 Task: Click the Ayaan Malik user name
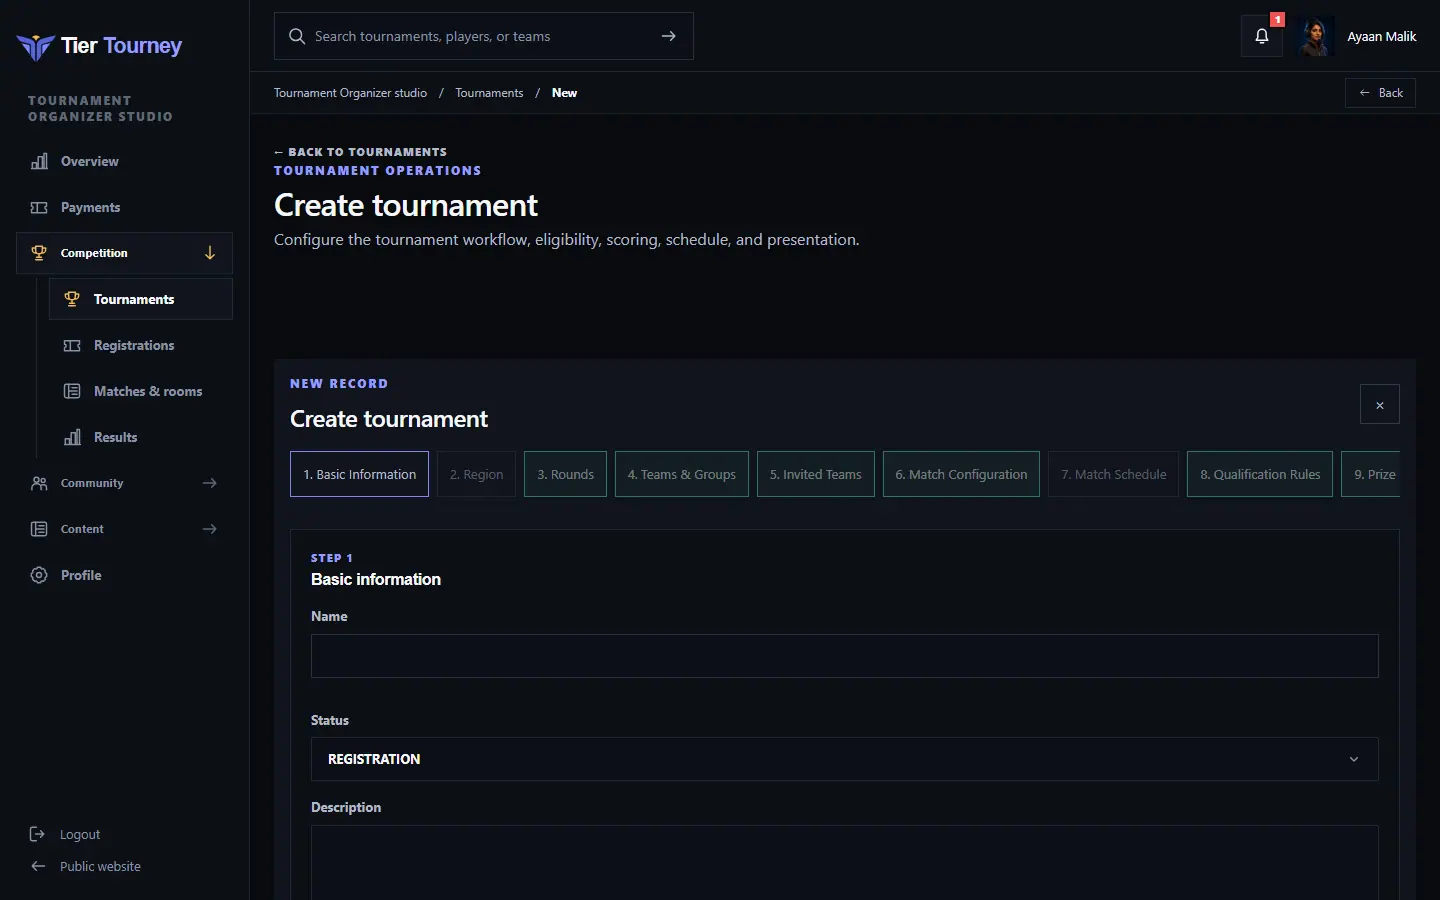[x=1381, y=37]
